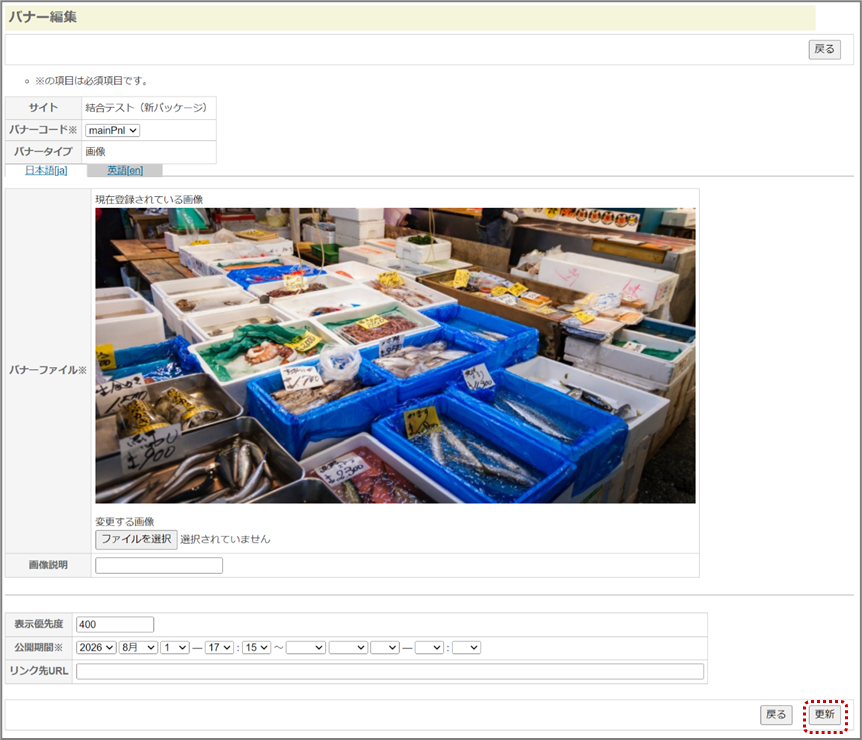
Task: Open the start year dropdown showing 2026
Action: 96,648
